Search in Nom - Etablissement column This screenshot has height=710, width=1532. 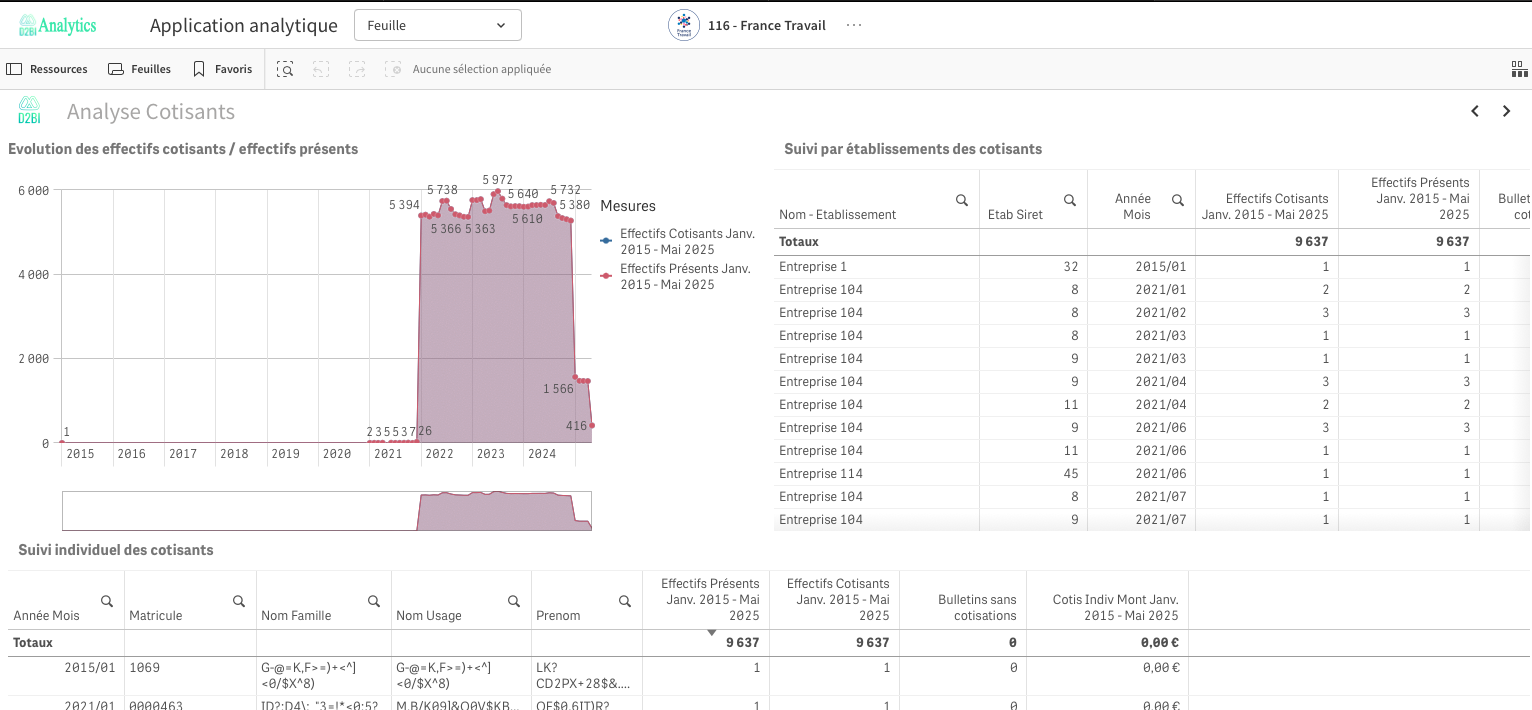pyautogui.click(x=962, y=200)
